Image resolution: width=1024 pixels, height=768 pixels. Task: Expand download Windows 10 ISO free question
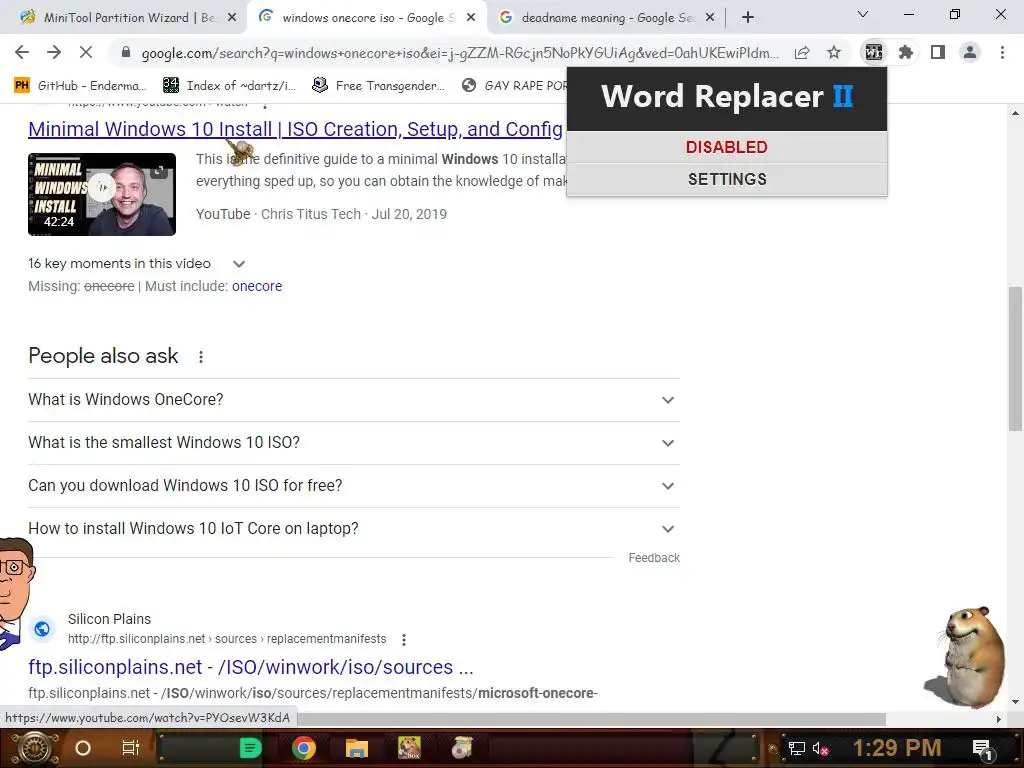[354, 486]
